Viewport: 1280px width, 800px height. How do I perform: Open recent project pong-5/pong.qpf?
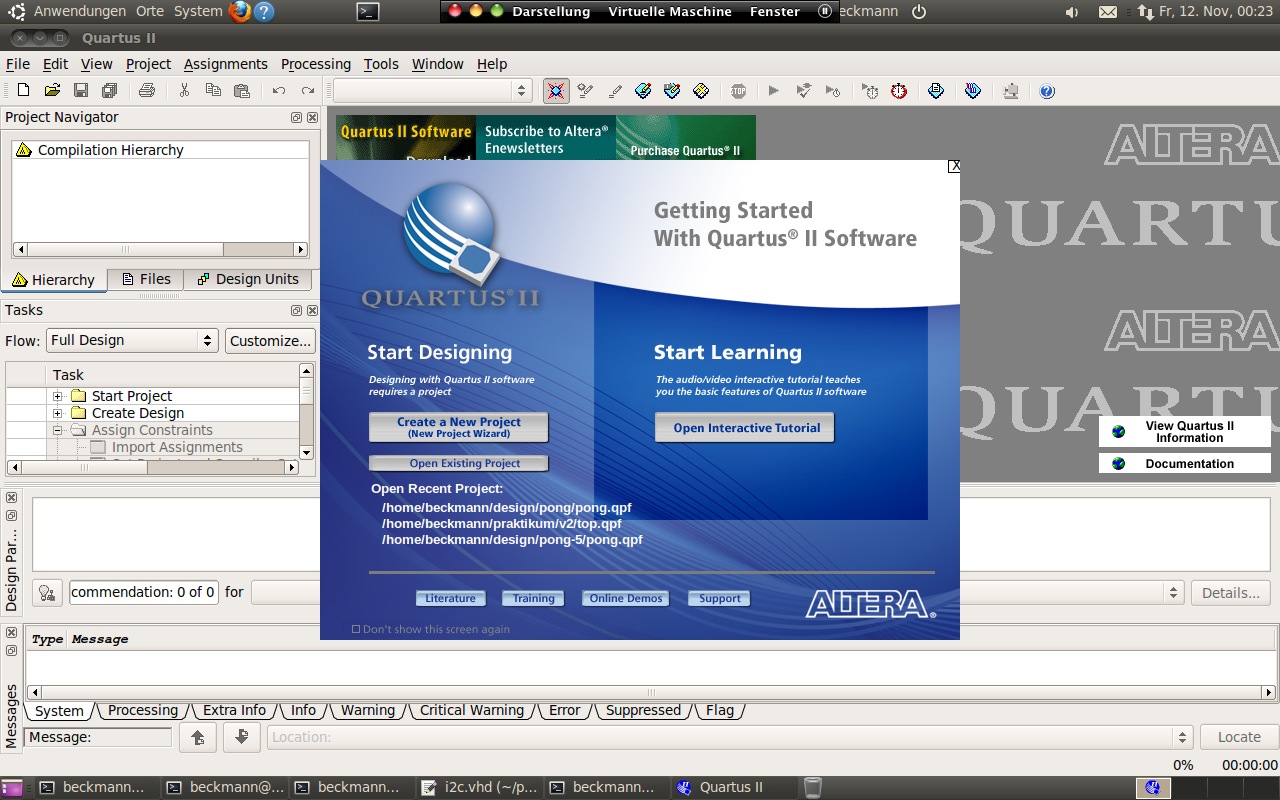(x=512, y=539)
